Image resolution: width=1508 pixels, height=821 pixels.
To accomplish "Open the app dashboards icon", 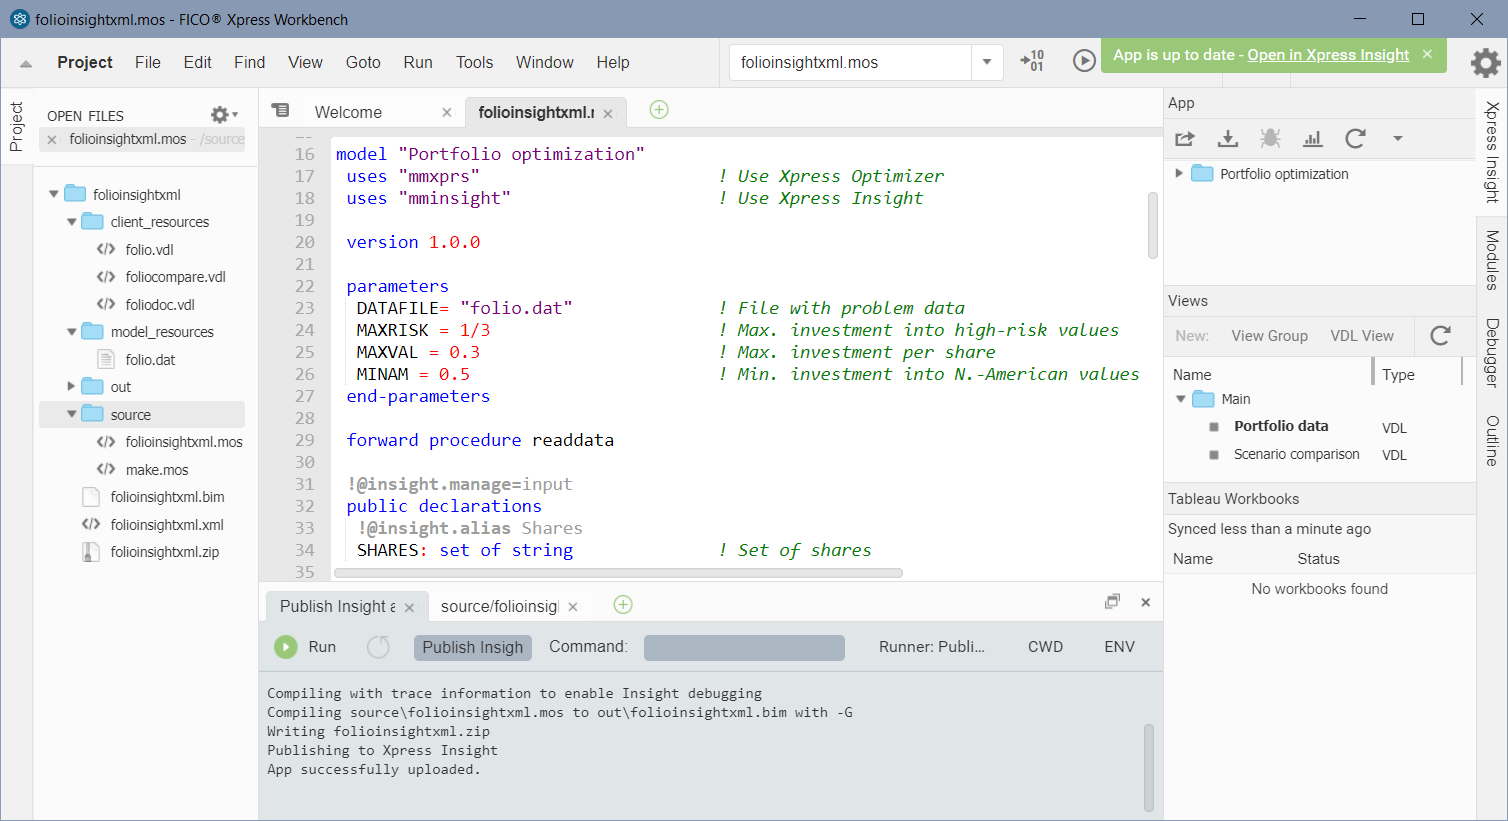I will click(1312, 138).
